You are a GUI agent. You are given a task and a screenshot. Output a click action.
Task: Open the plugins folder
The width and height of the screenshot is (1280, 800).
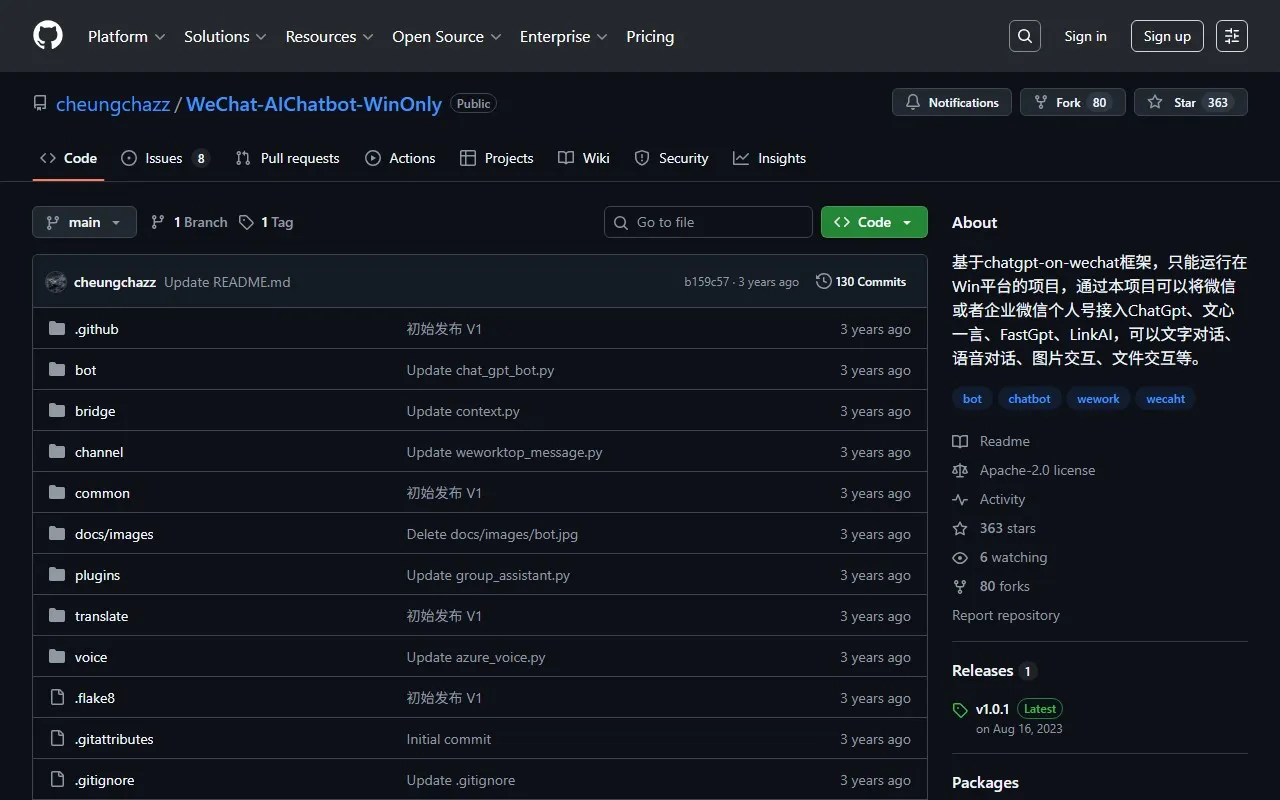97,575
